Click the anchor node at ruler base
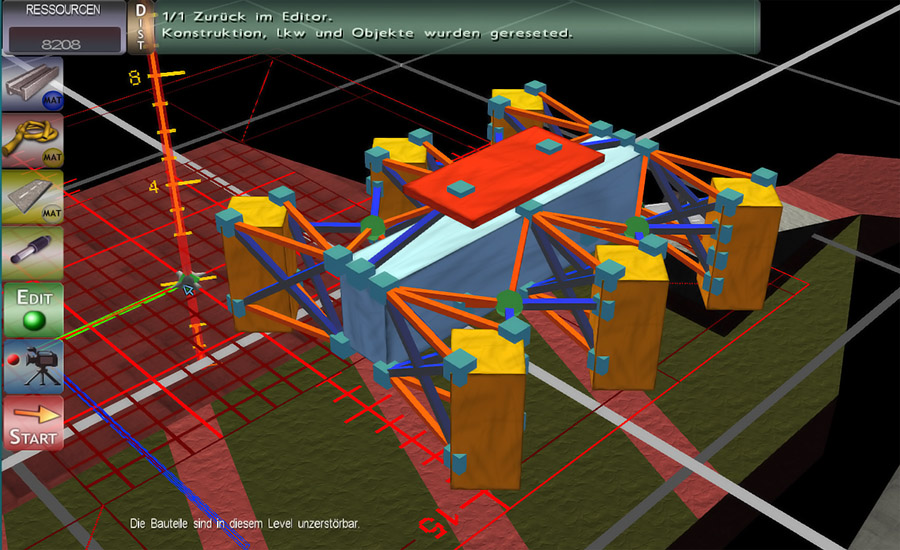The width and height of the screenshot is (900, 550). click(x=187, y=280)
